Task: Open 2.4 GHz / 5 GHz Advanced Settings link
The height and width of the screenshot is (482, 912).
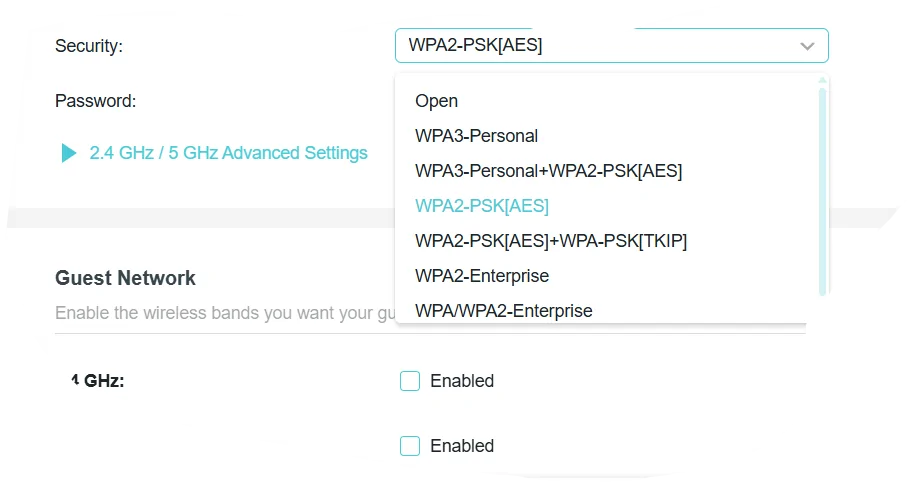Action: point(228,153)
